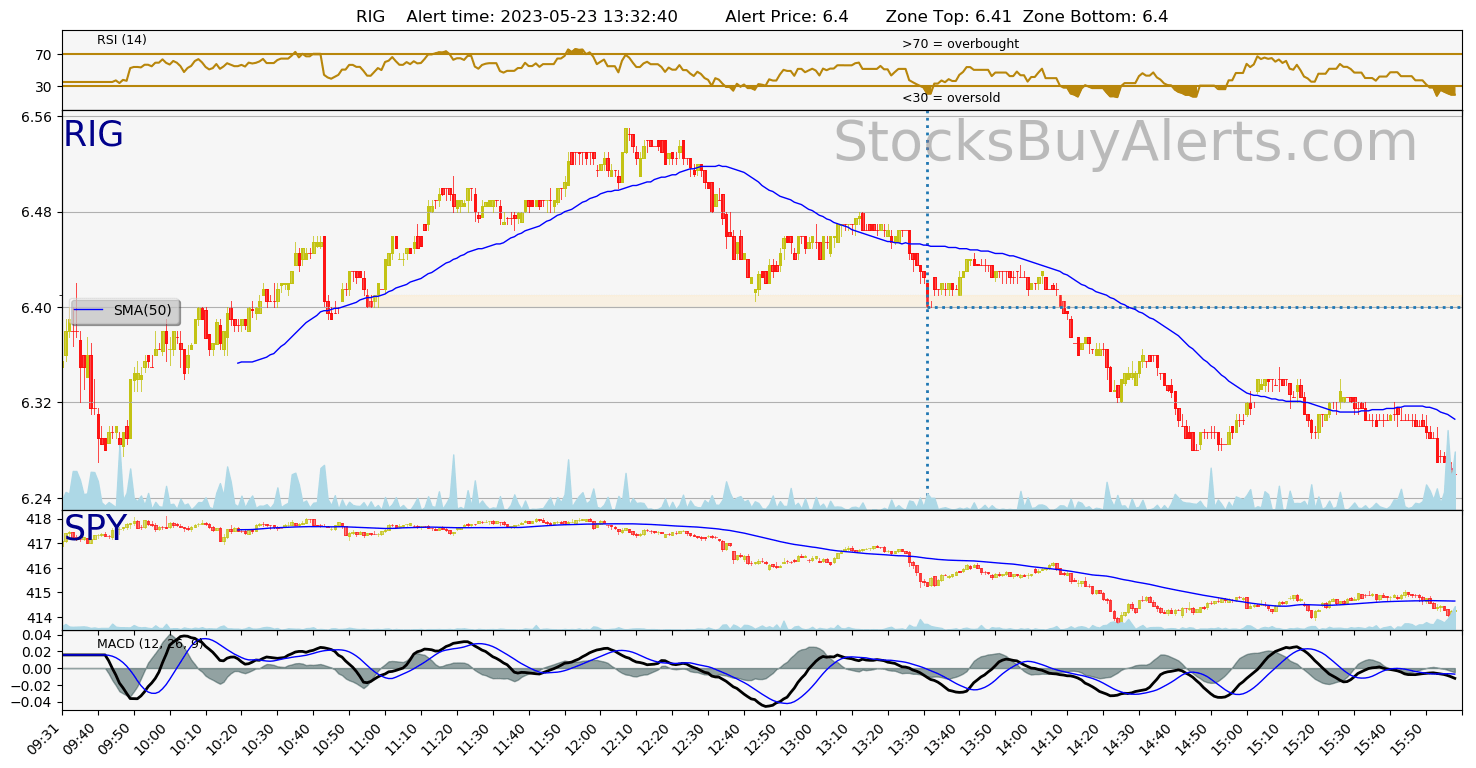Click the SMA(50) legend box
Viewport: 1476px width, 768px height.
pyautogui.click(x=126, y=311)
